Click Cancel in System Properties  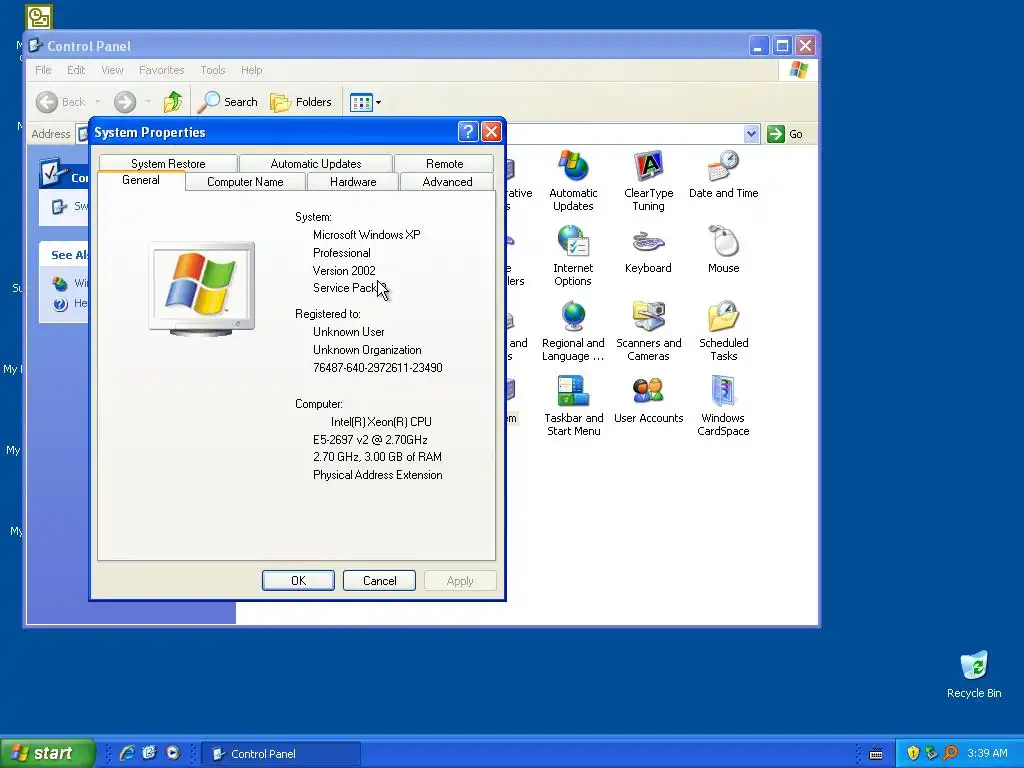tap(379, 581)
